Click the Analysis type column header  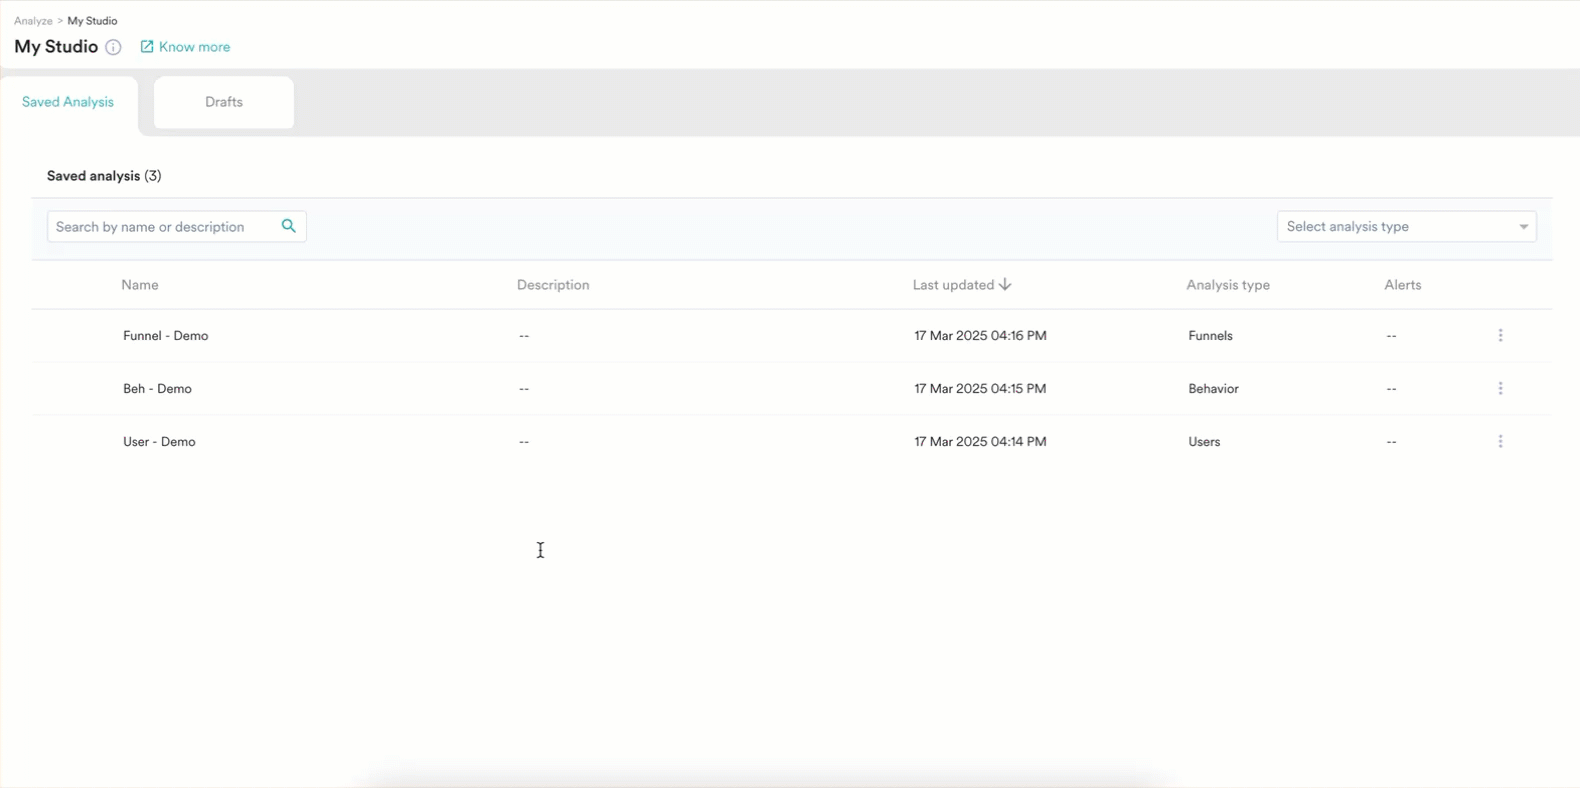1228,285
